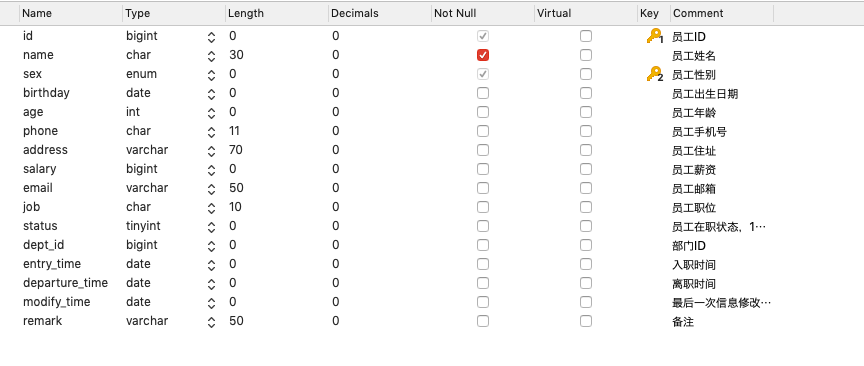
Task: Enable Not Null for birthday field
Action: pos(483,93)
